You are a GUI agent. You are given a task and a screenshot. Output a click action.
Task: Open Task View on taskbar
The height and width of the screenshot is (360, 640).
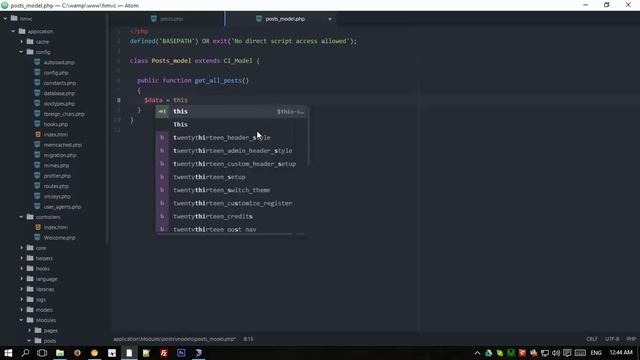(x=42, y=353)
